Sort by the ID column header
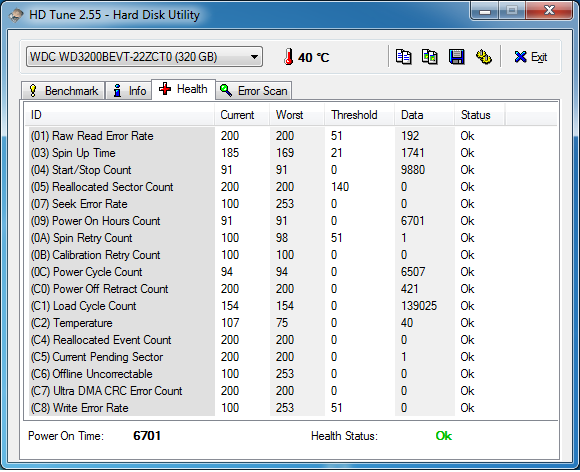This screenshot has width=580, height=472. (x=119, y=115)
